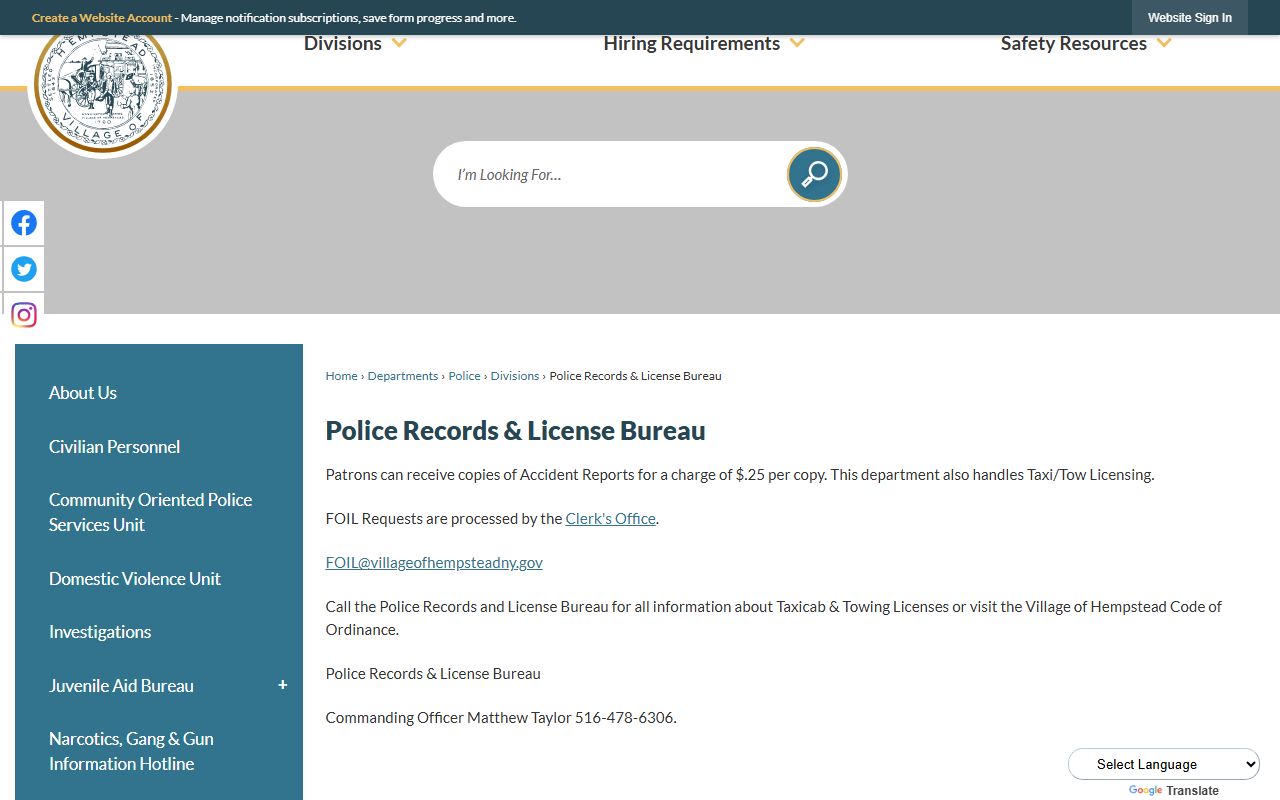This screenshot has width=1280, height=800.
Task: Open Community Oriented Police Services Unit
Action: (150, 512)
